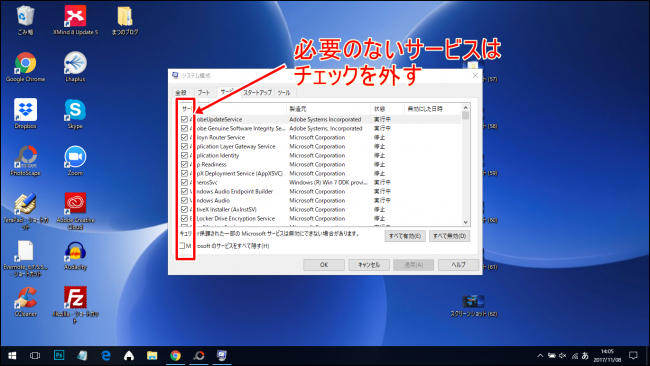Screen dimensions: 650x366
Task: Show hidden tray icons chevron
Action: 540,356
